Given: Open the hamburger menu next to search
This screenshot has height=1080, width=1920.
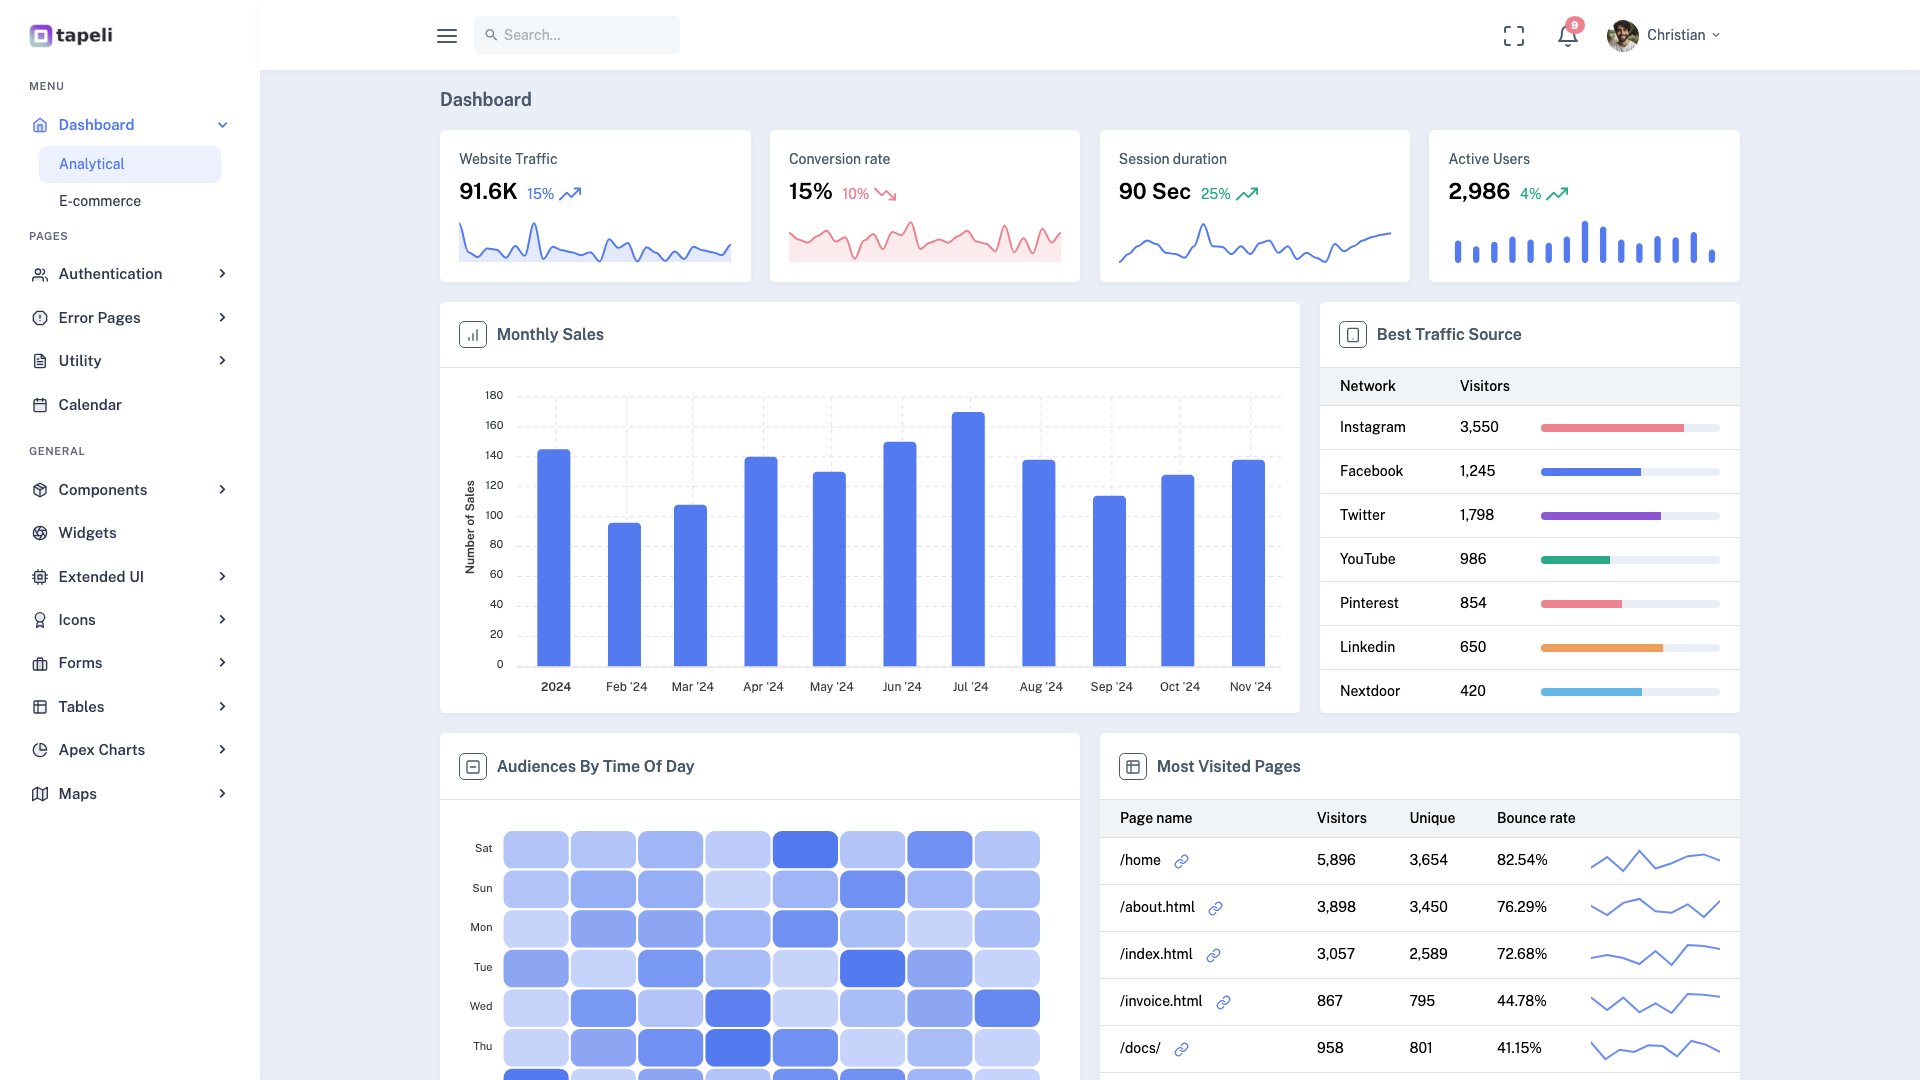Looking at the screenshot, I should [446, 35].
